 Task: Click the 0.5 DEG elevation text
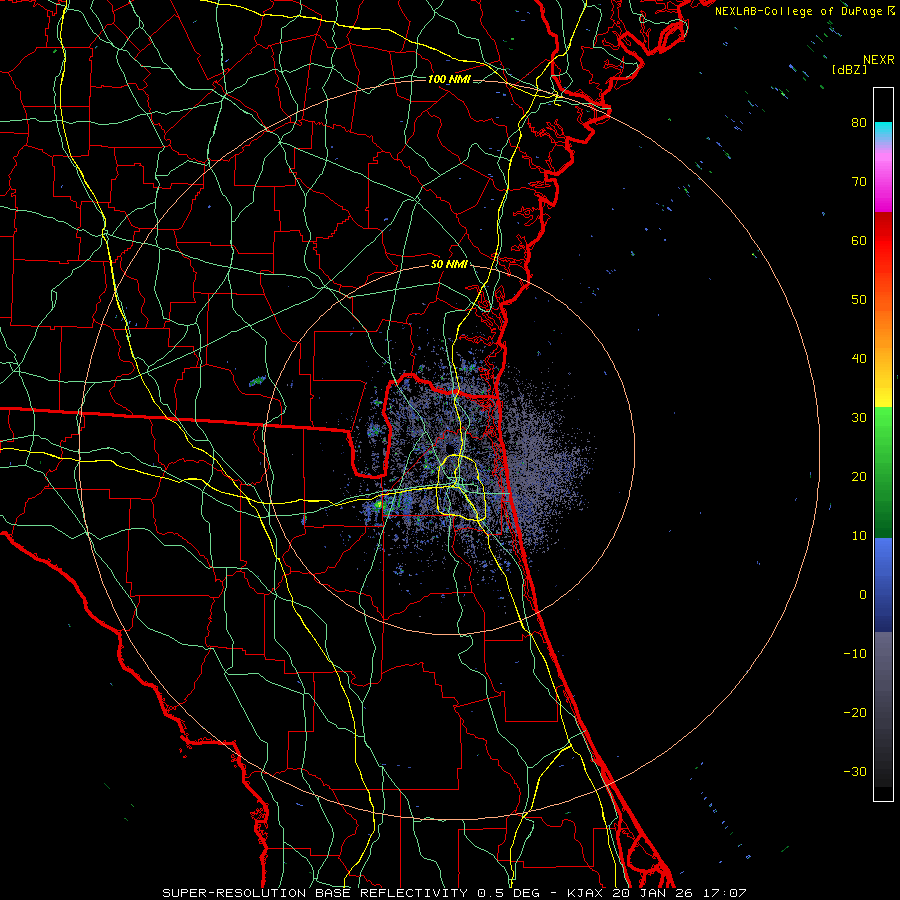(x=507, y=893)
